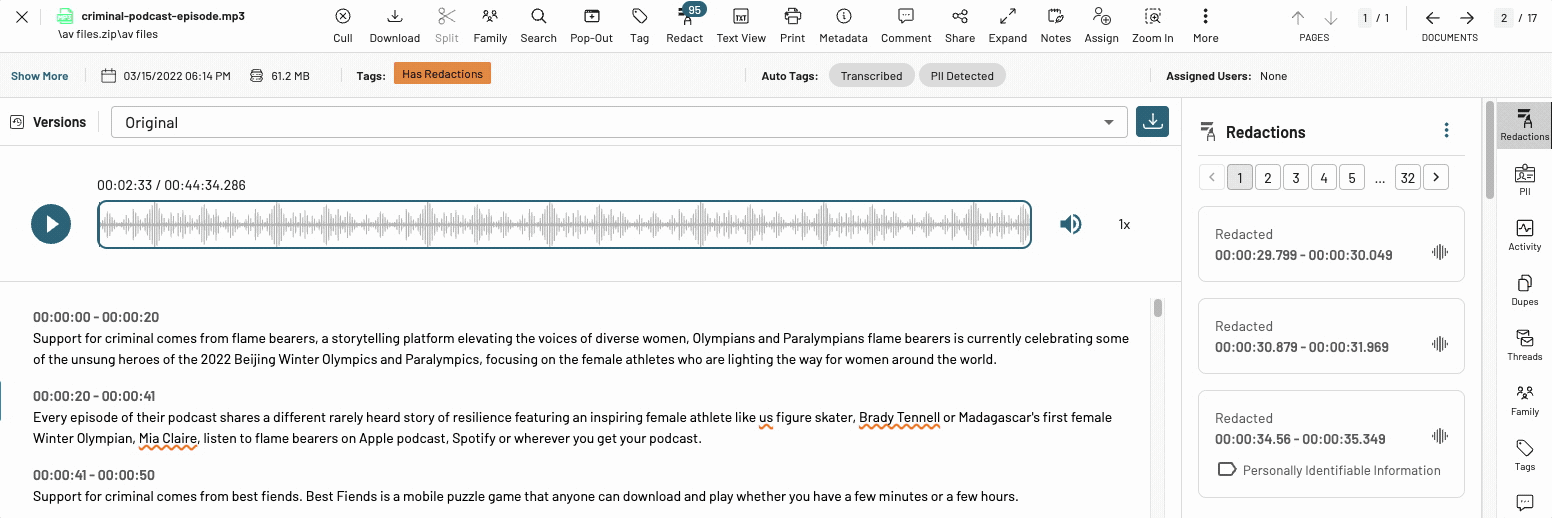Open the Redact tool with the 95 badge
Image resolution: width=1552 pixels, height=518 pixels.
(685, 26)
